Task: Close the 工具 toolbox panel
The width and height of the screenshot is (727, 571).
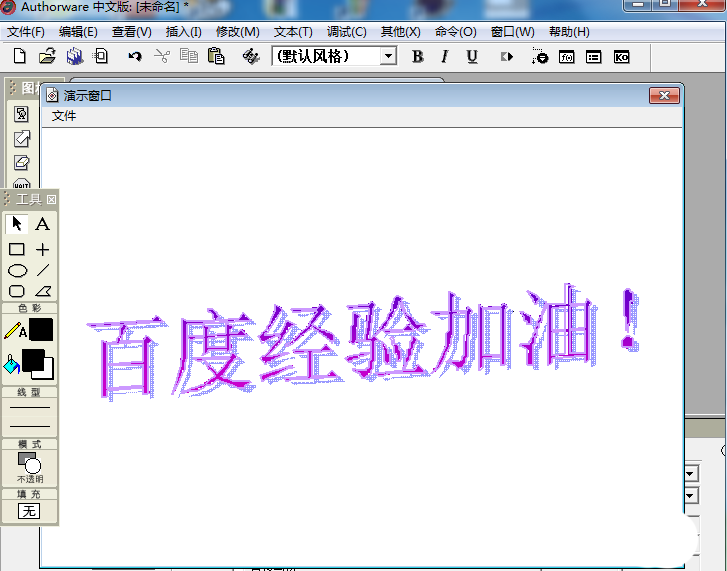Action: [51, 199]
